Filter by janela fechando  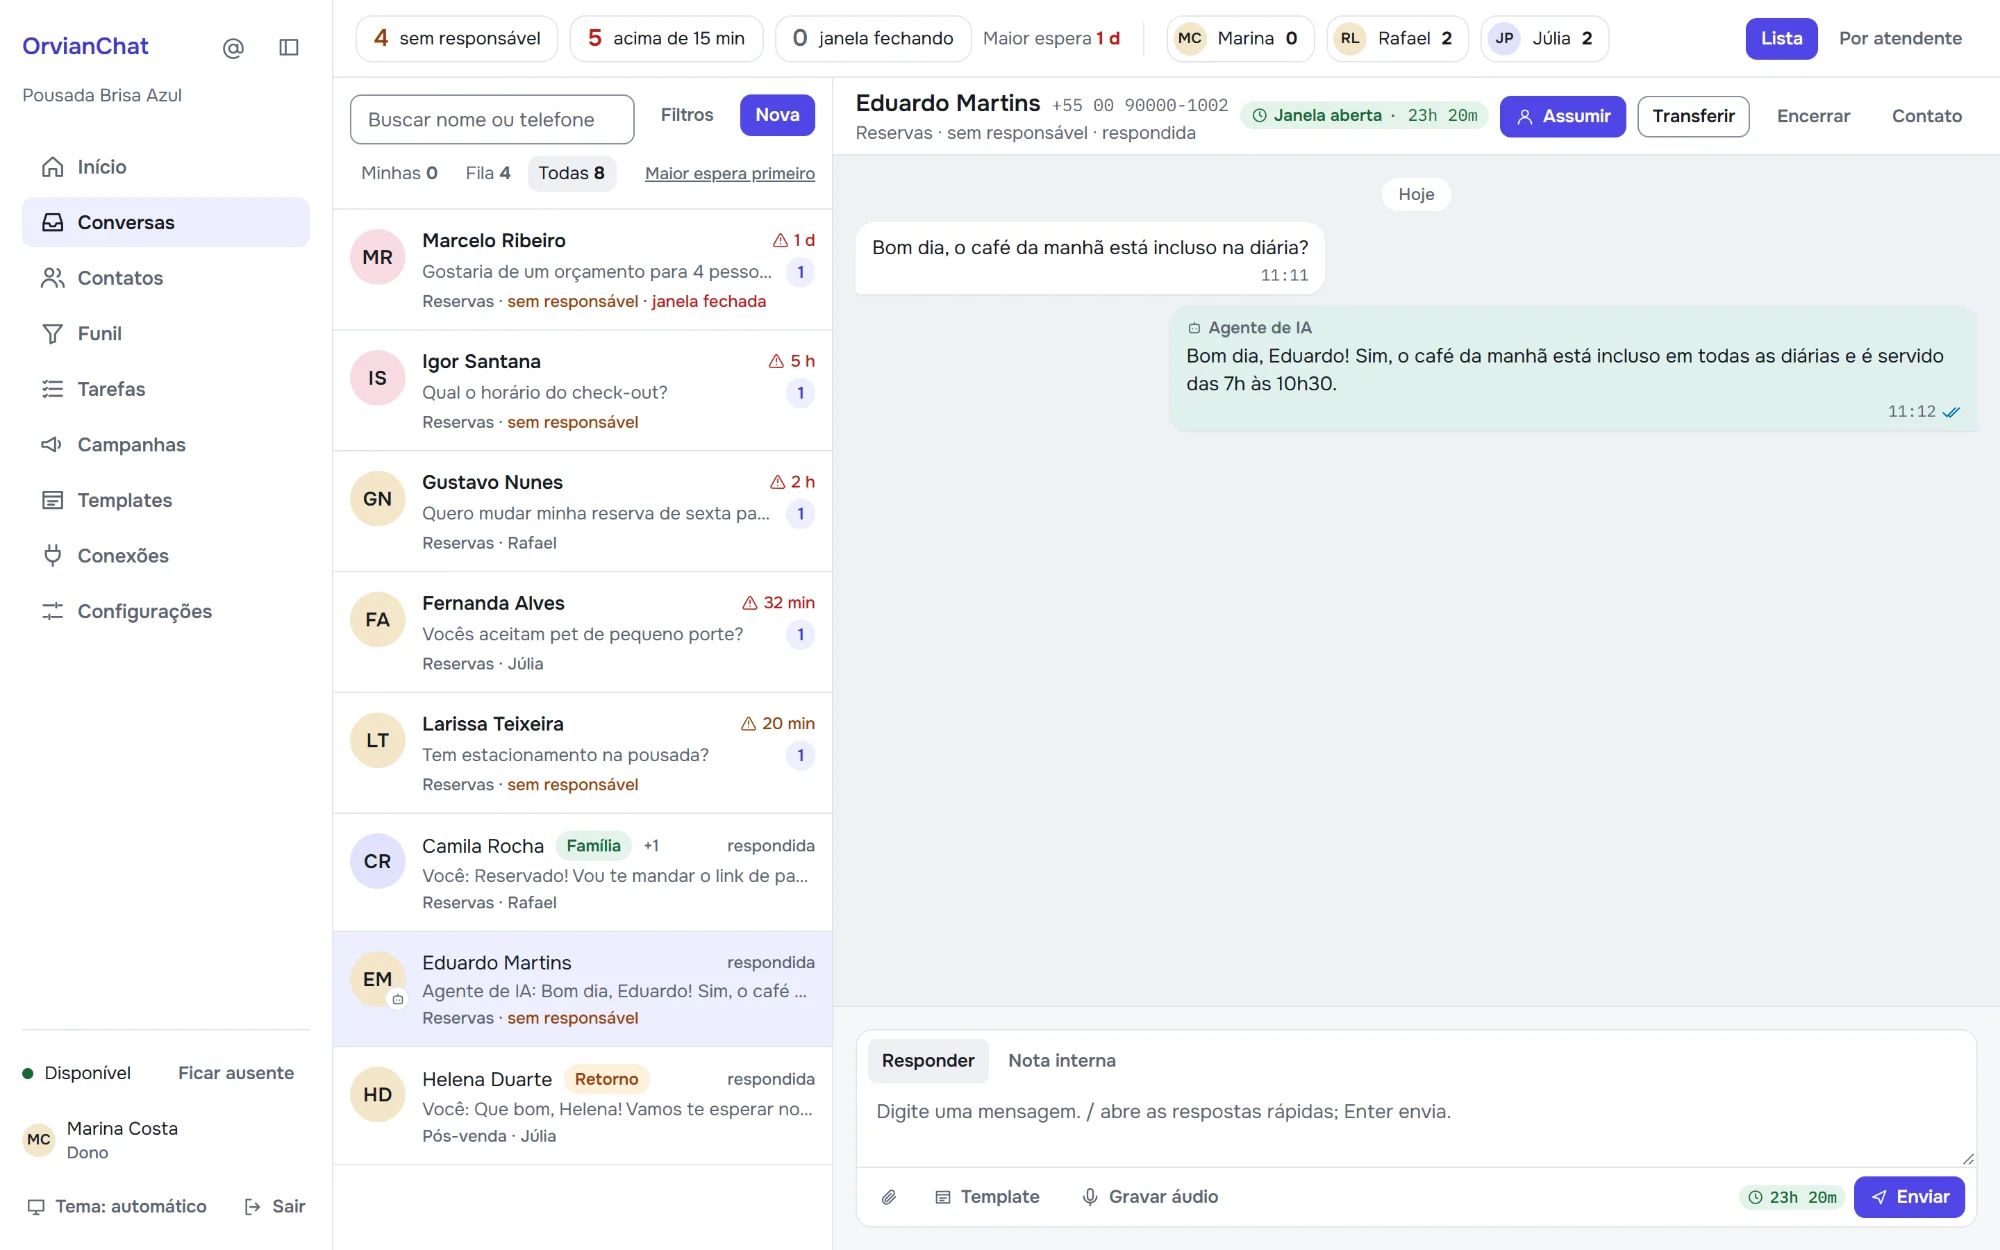click(873, 39)
